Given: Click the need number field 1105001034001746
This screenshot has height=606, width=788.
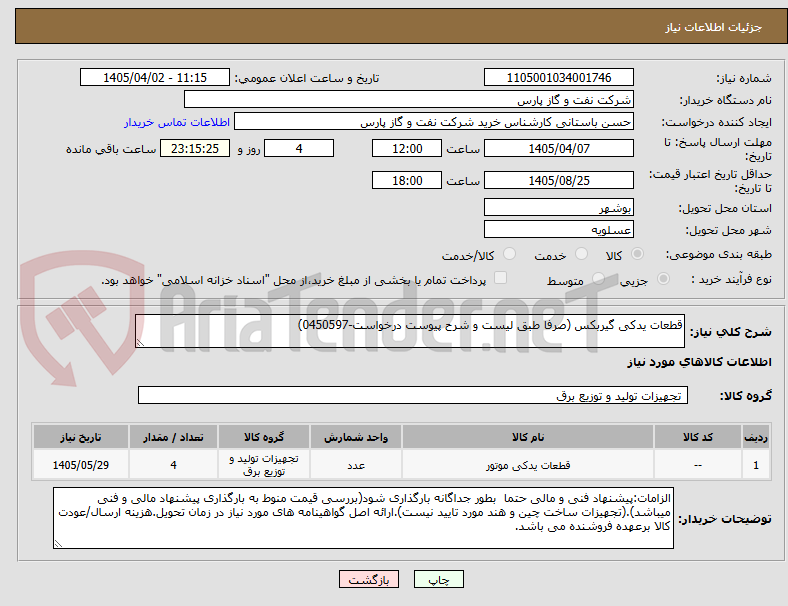Looking at the screenshot, I should 559,77.
